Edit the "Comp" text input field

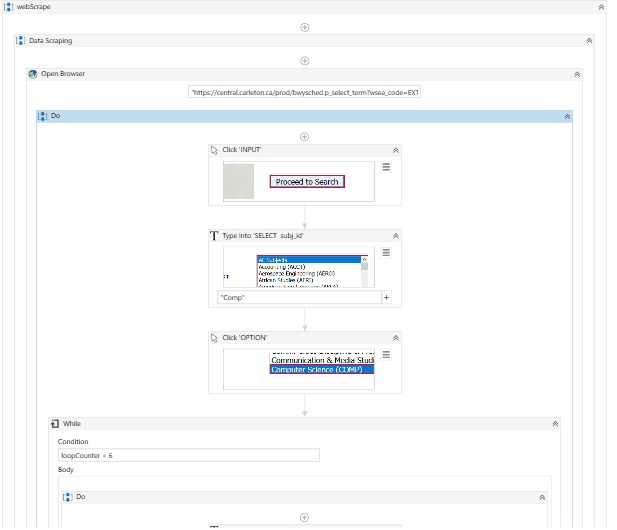pyautogui.click(x=299, y=297)
